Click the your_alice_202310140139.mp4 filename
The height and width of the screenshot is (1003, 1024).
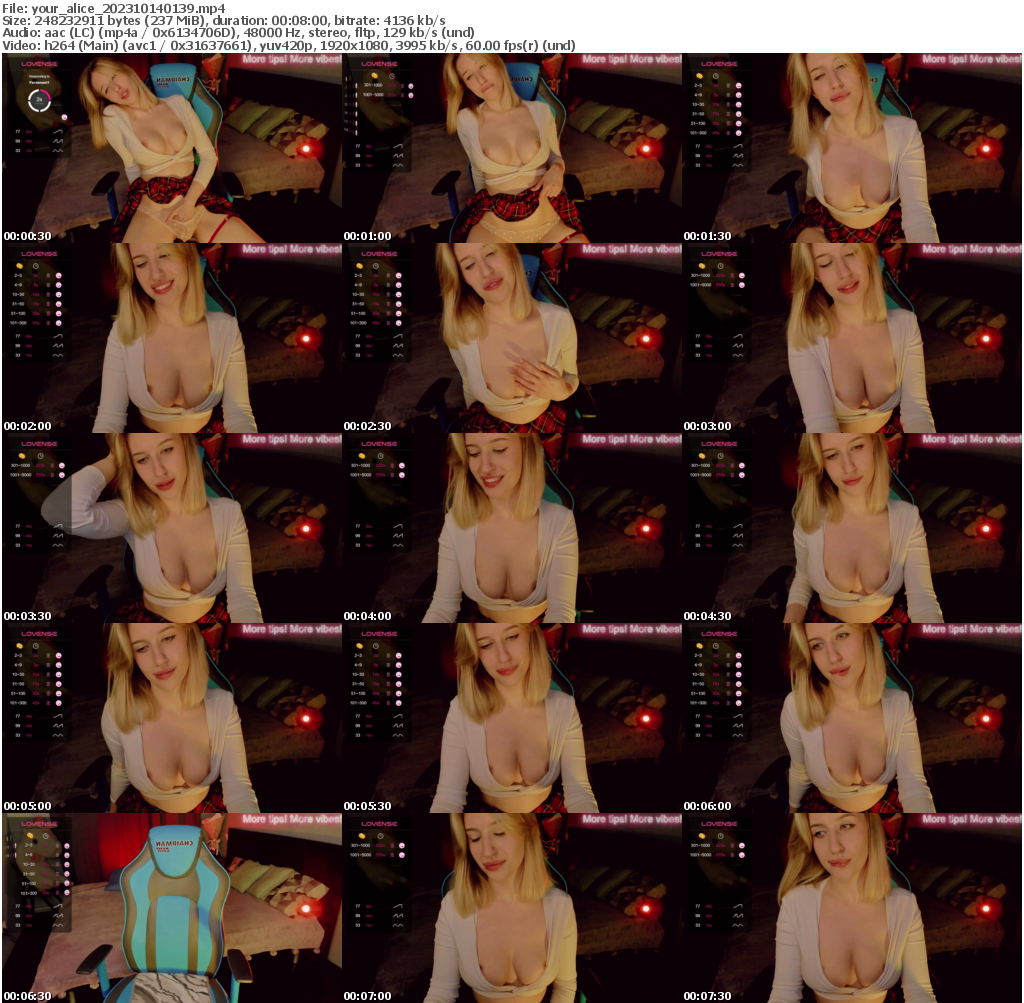[x=112, y=8]
